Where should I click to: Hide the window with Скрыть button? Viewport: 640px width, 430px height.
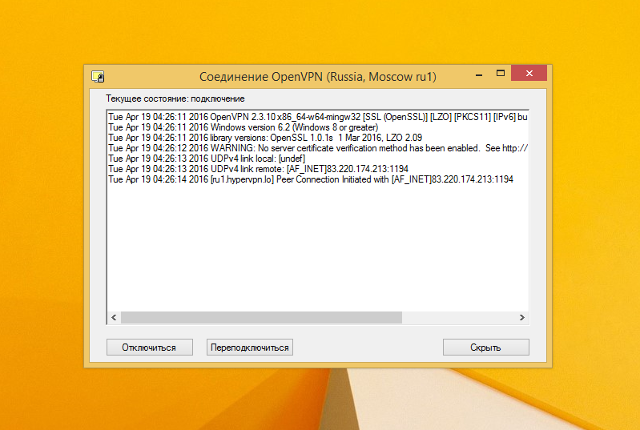(x=486, y=348)
